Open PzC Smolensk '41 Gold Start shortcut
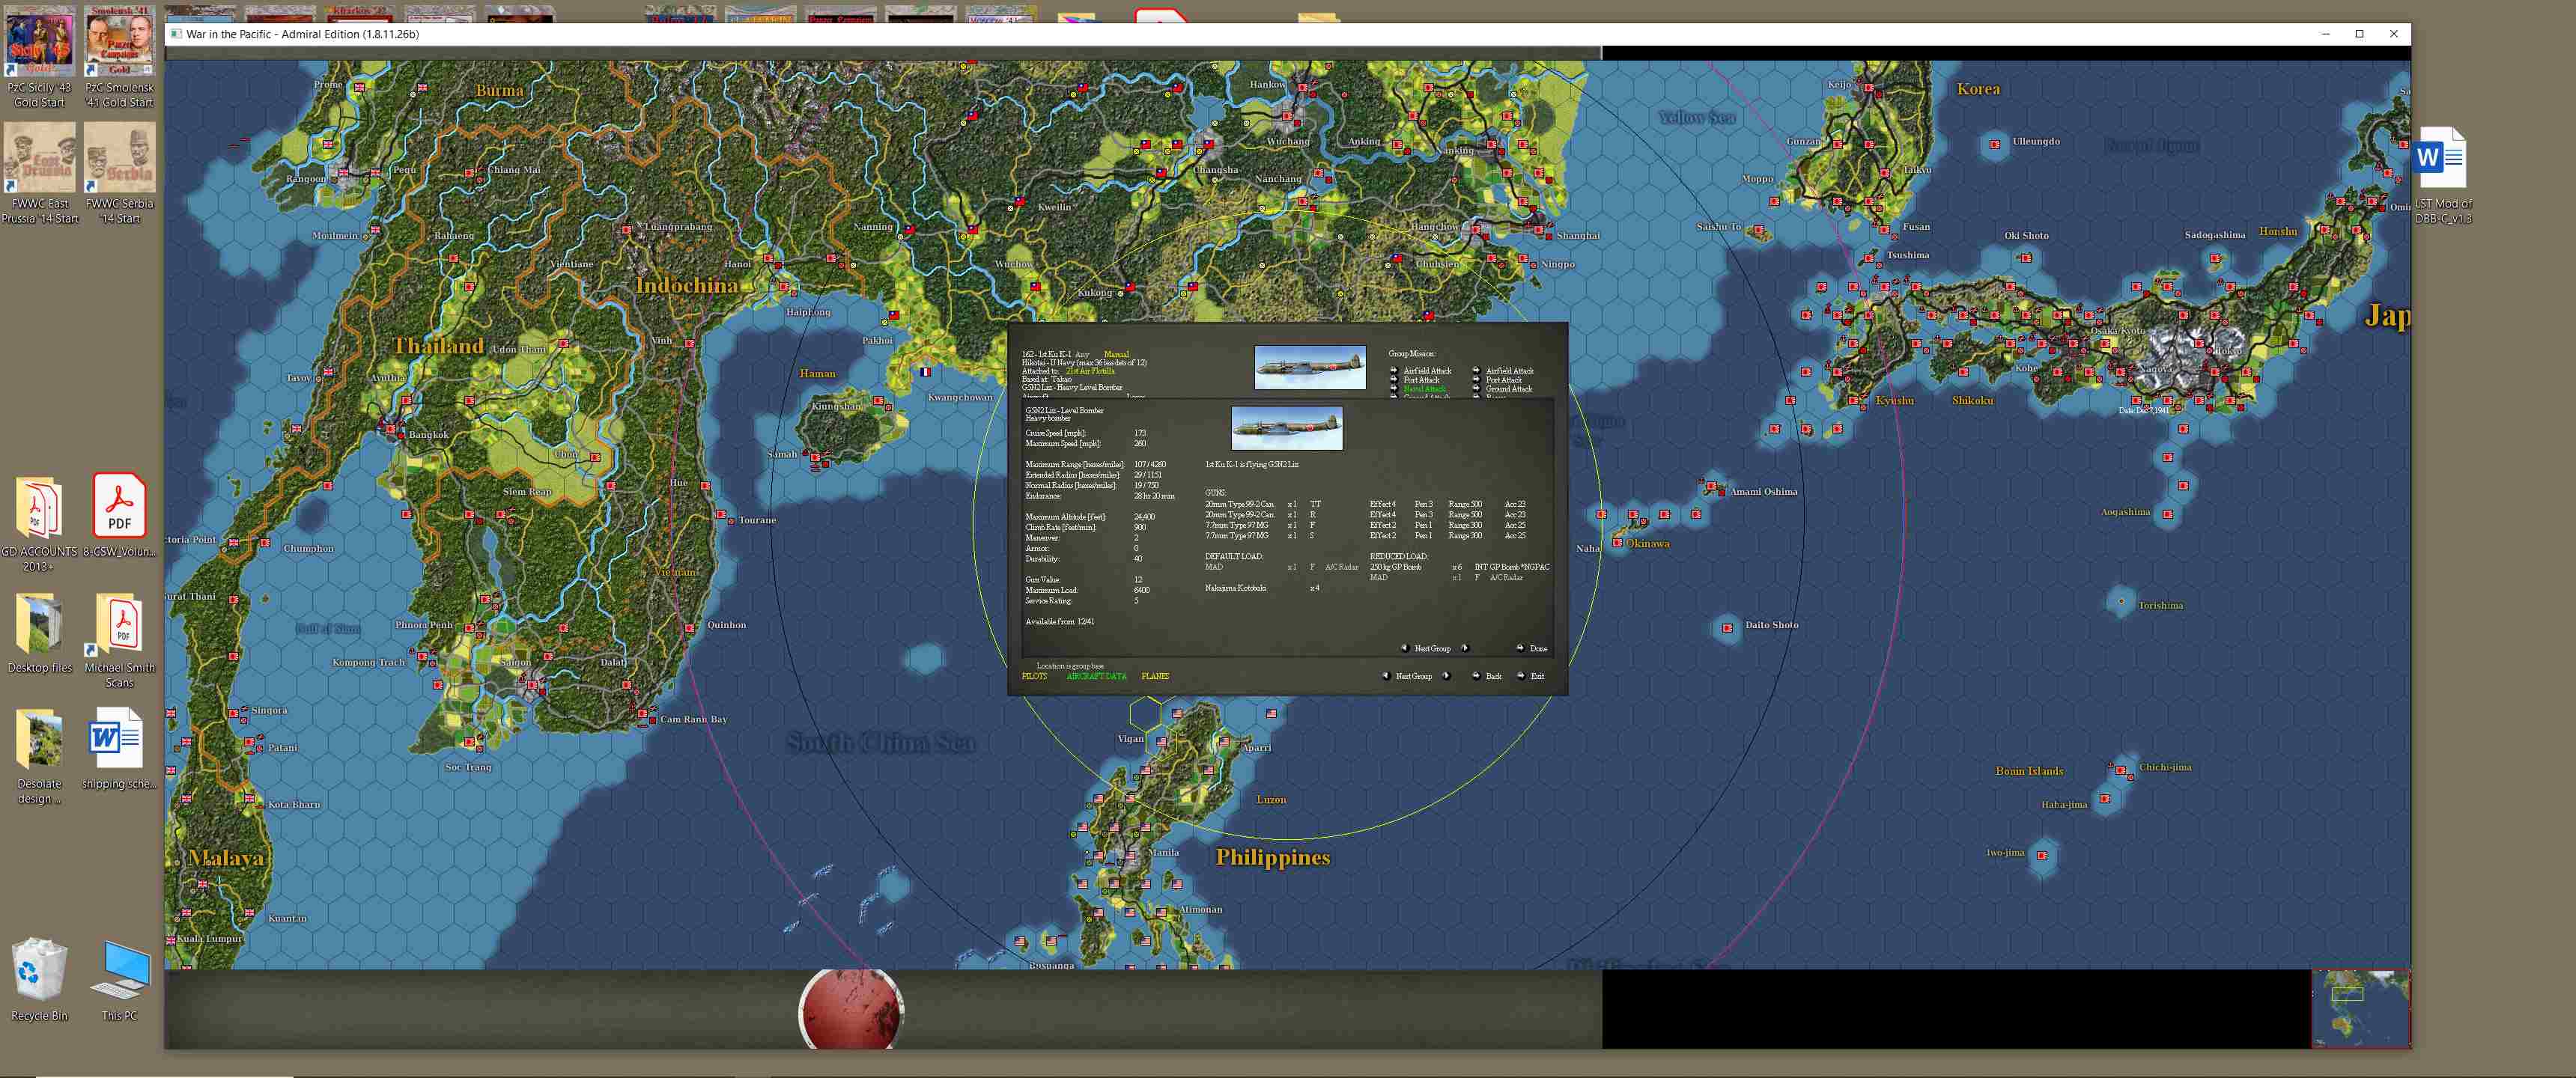Viewport: 2576px width, 1078px height. [119, 57]
